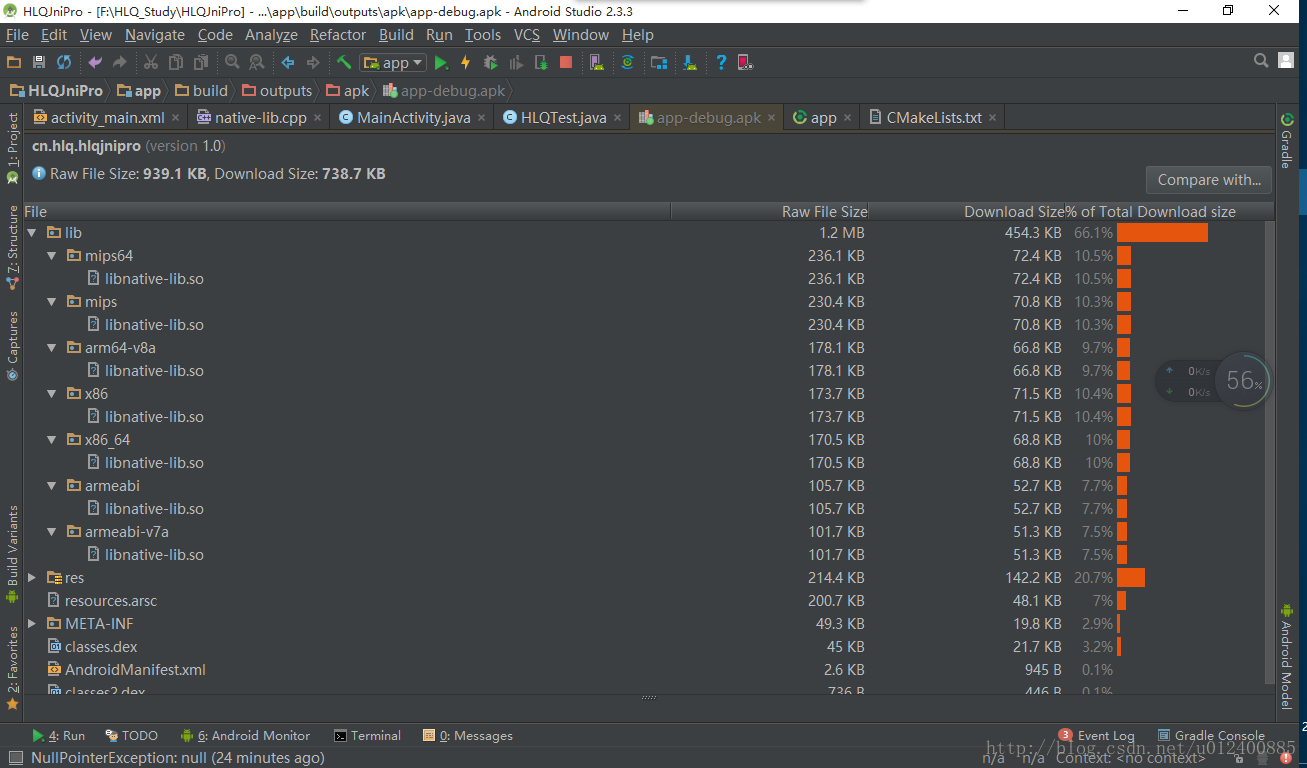Open the Analyze menu
This screenshot has height=768, width=1307.
[271, 34]
